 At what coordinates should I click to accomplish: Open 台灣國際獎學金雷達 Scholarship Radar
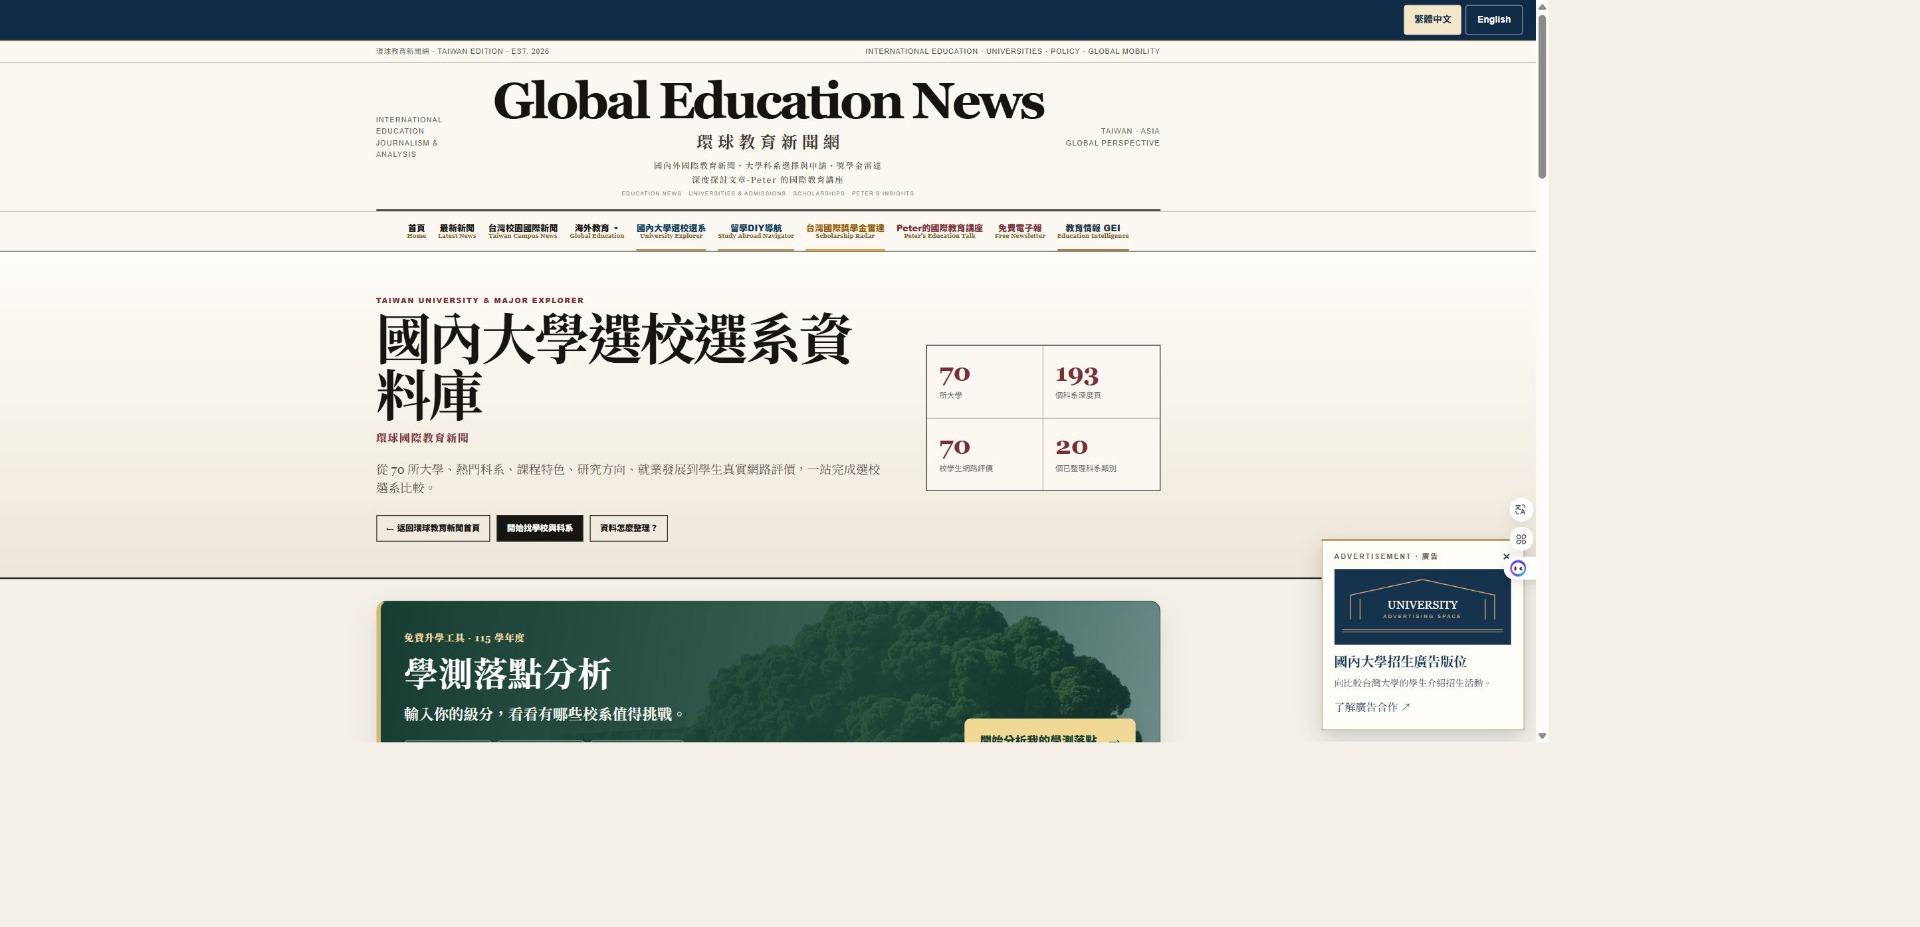(845, 231)
